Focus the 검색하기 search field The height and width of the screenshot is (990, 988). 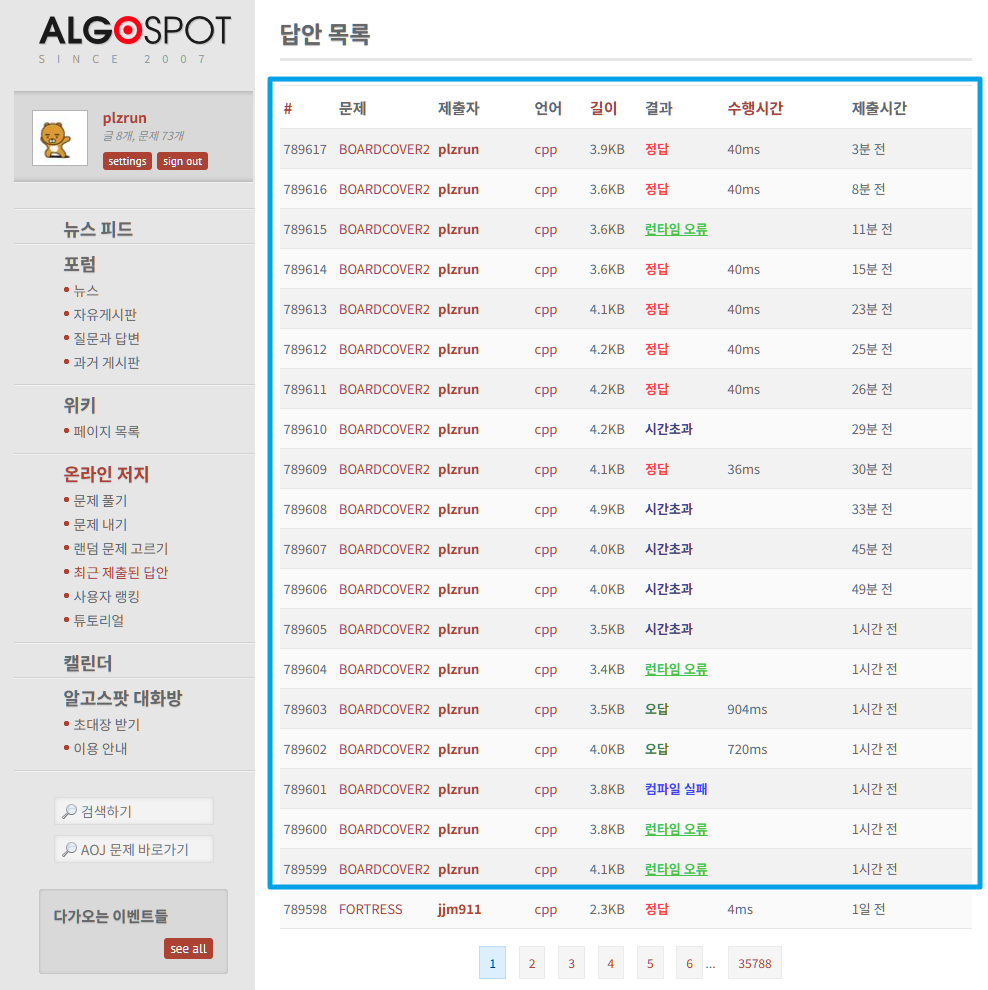click(x=134, y=811)
